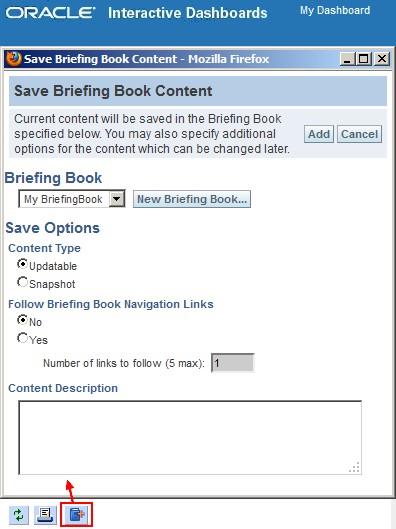Image resolution: width=396 pixels, height=529 pixels.
Task: Click the number of links field
Action: (x=232, y=363)
